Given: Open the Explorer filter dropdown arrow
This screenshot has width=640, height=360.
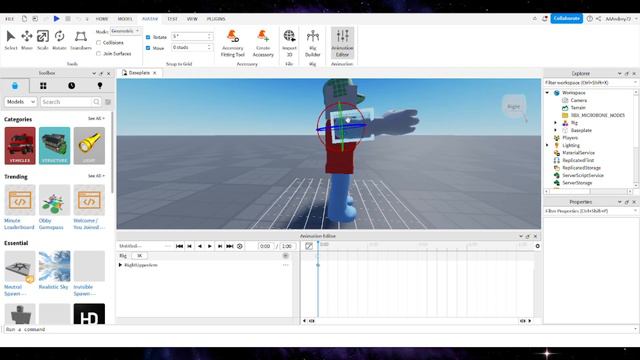Looking at the screenshot, I should [x=635, y=82].
